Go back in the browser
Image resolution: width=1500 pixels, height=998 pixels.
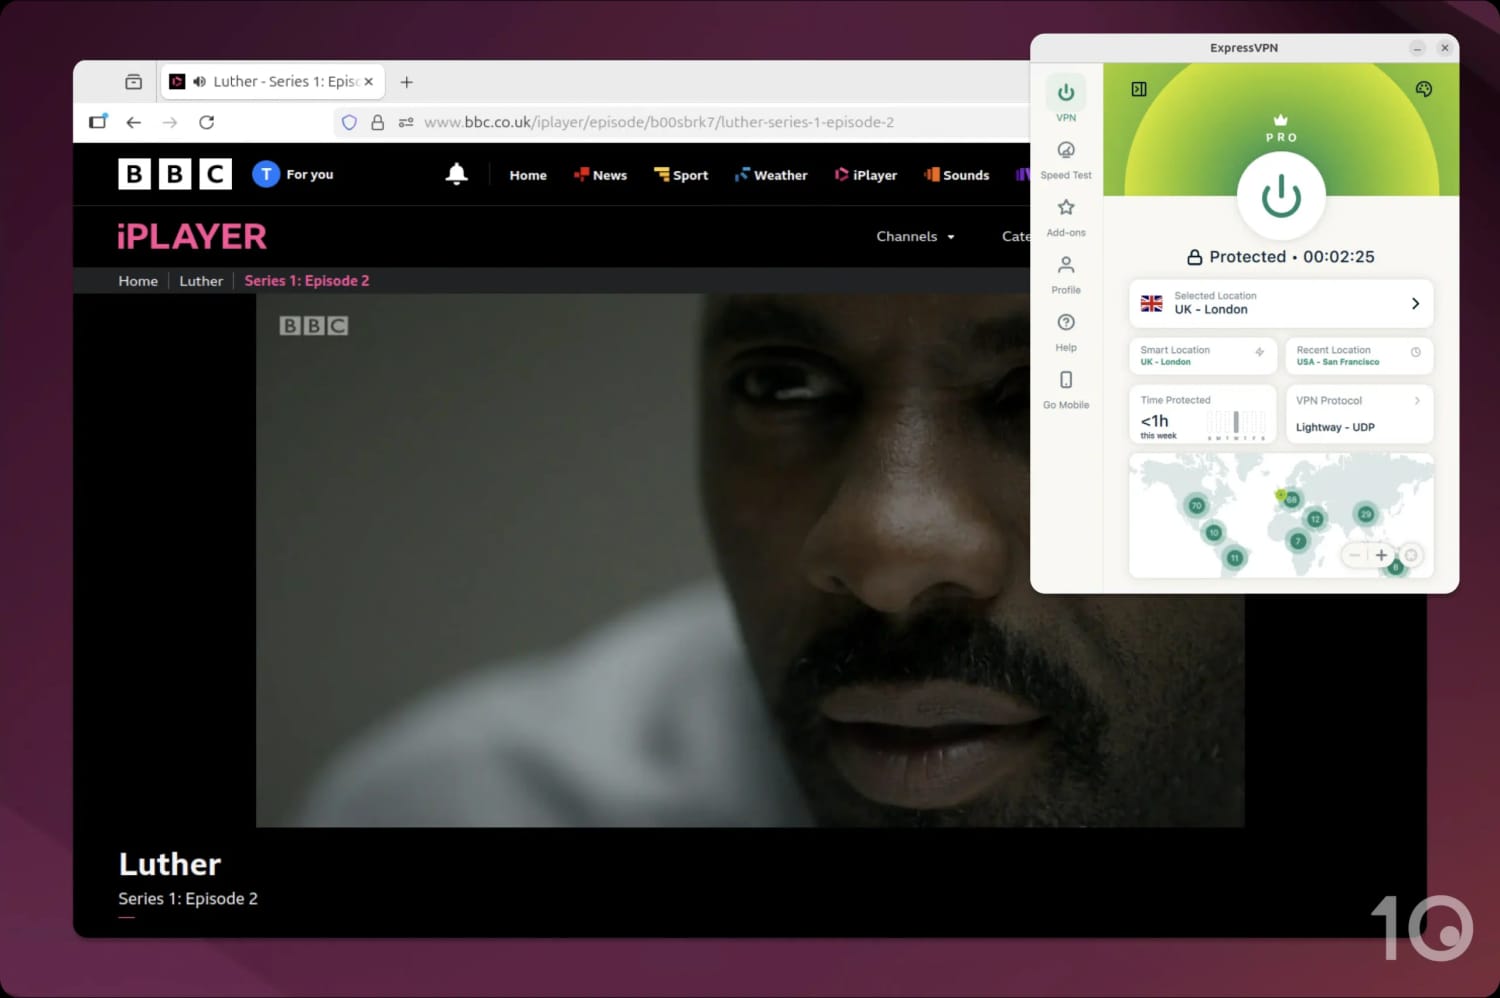coord(133,122)
